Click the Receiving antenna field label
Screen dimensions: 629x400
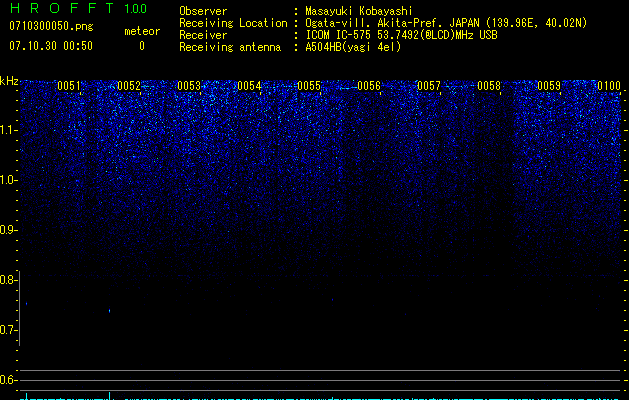230,47
